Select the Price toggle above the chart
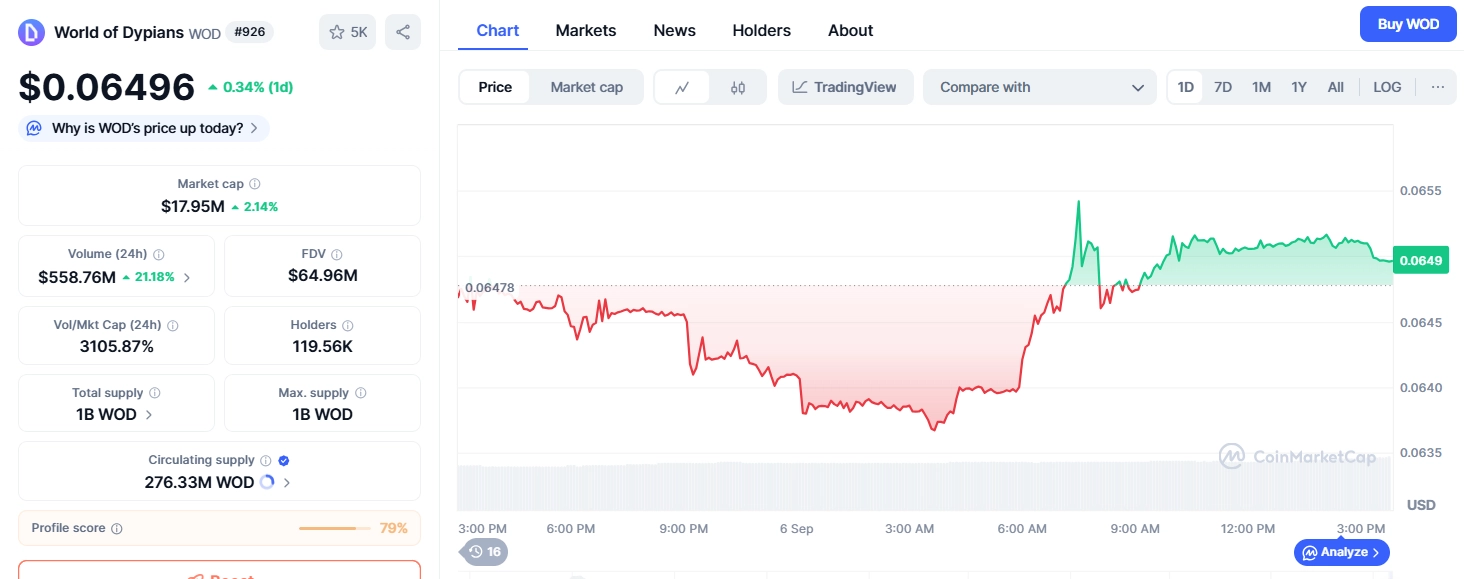This screenshot has height=579, width=1464. [495, 87]
